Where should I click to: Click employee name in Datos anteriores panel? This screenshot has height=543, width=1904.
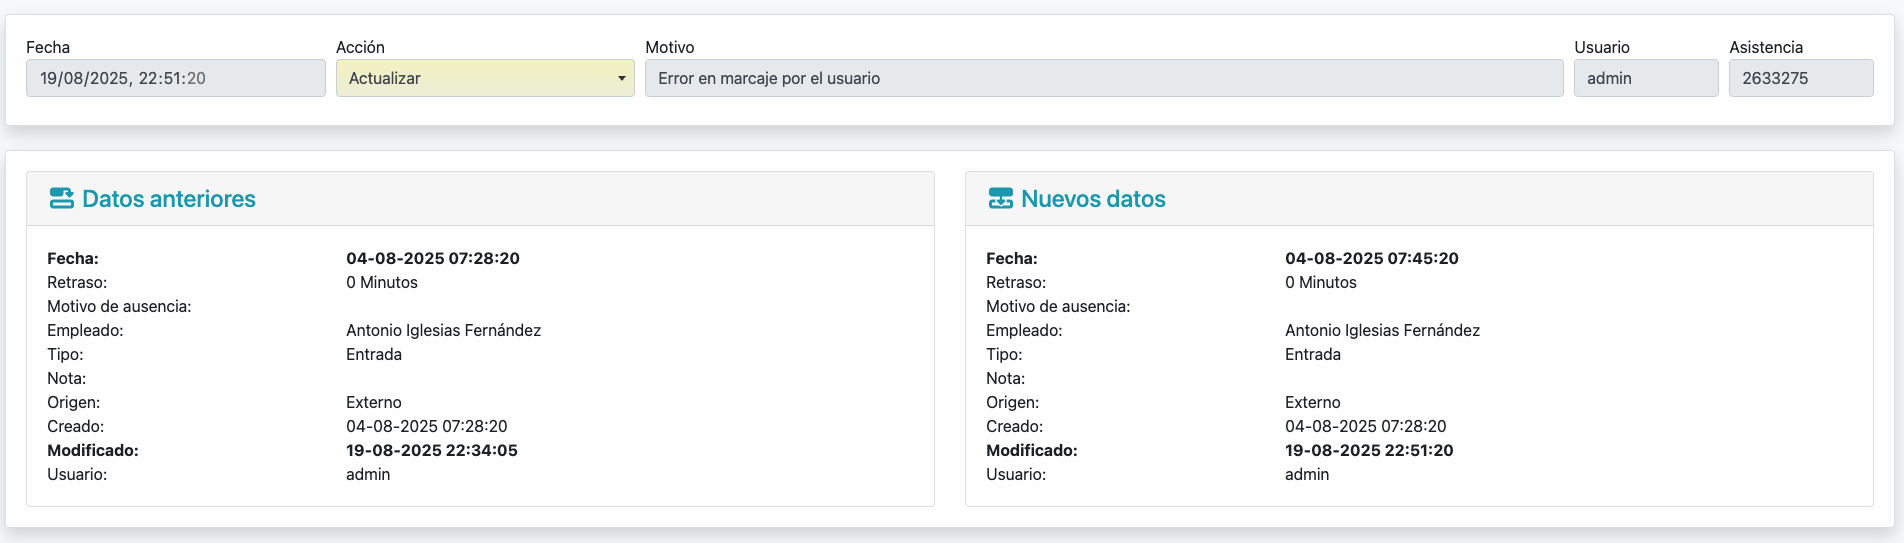tap(443, 330)
